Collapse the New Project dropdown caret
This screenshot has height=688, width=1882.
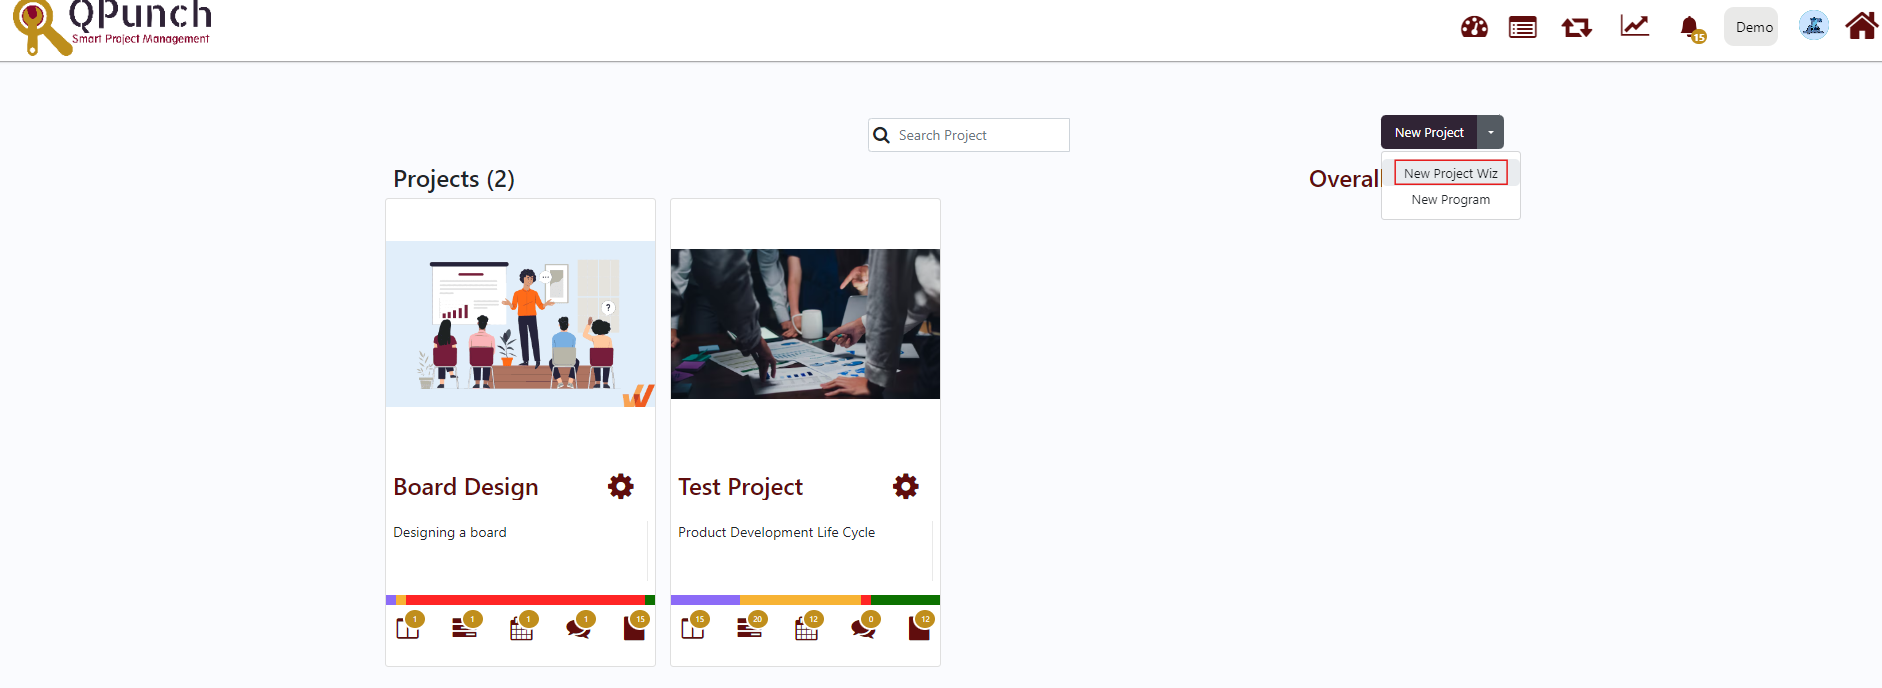1490,132
